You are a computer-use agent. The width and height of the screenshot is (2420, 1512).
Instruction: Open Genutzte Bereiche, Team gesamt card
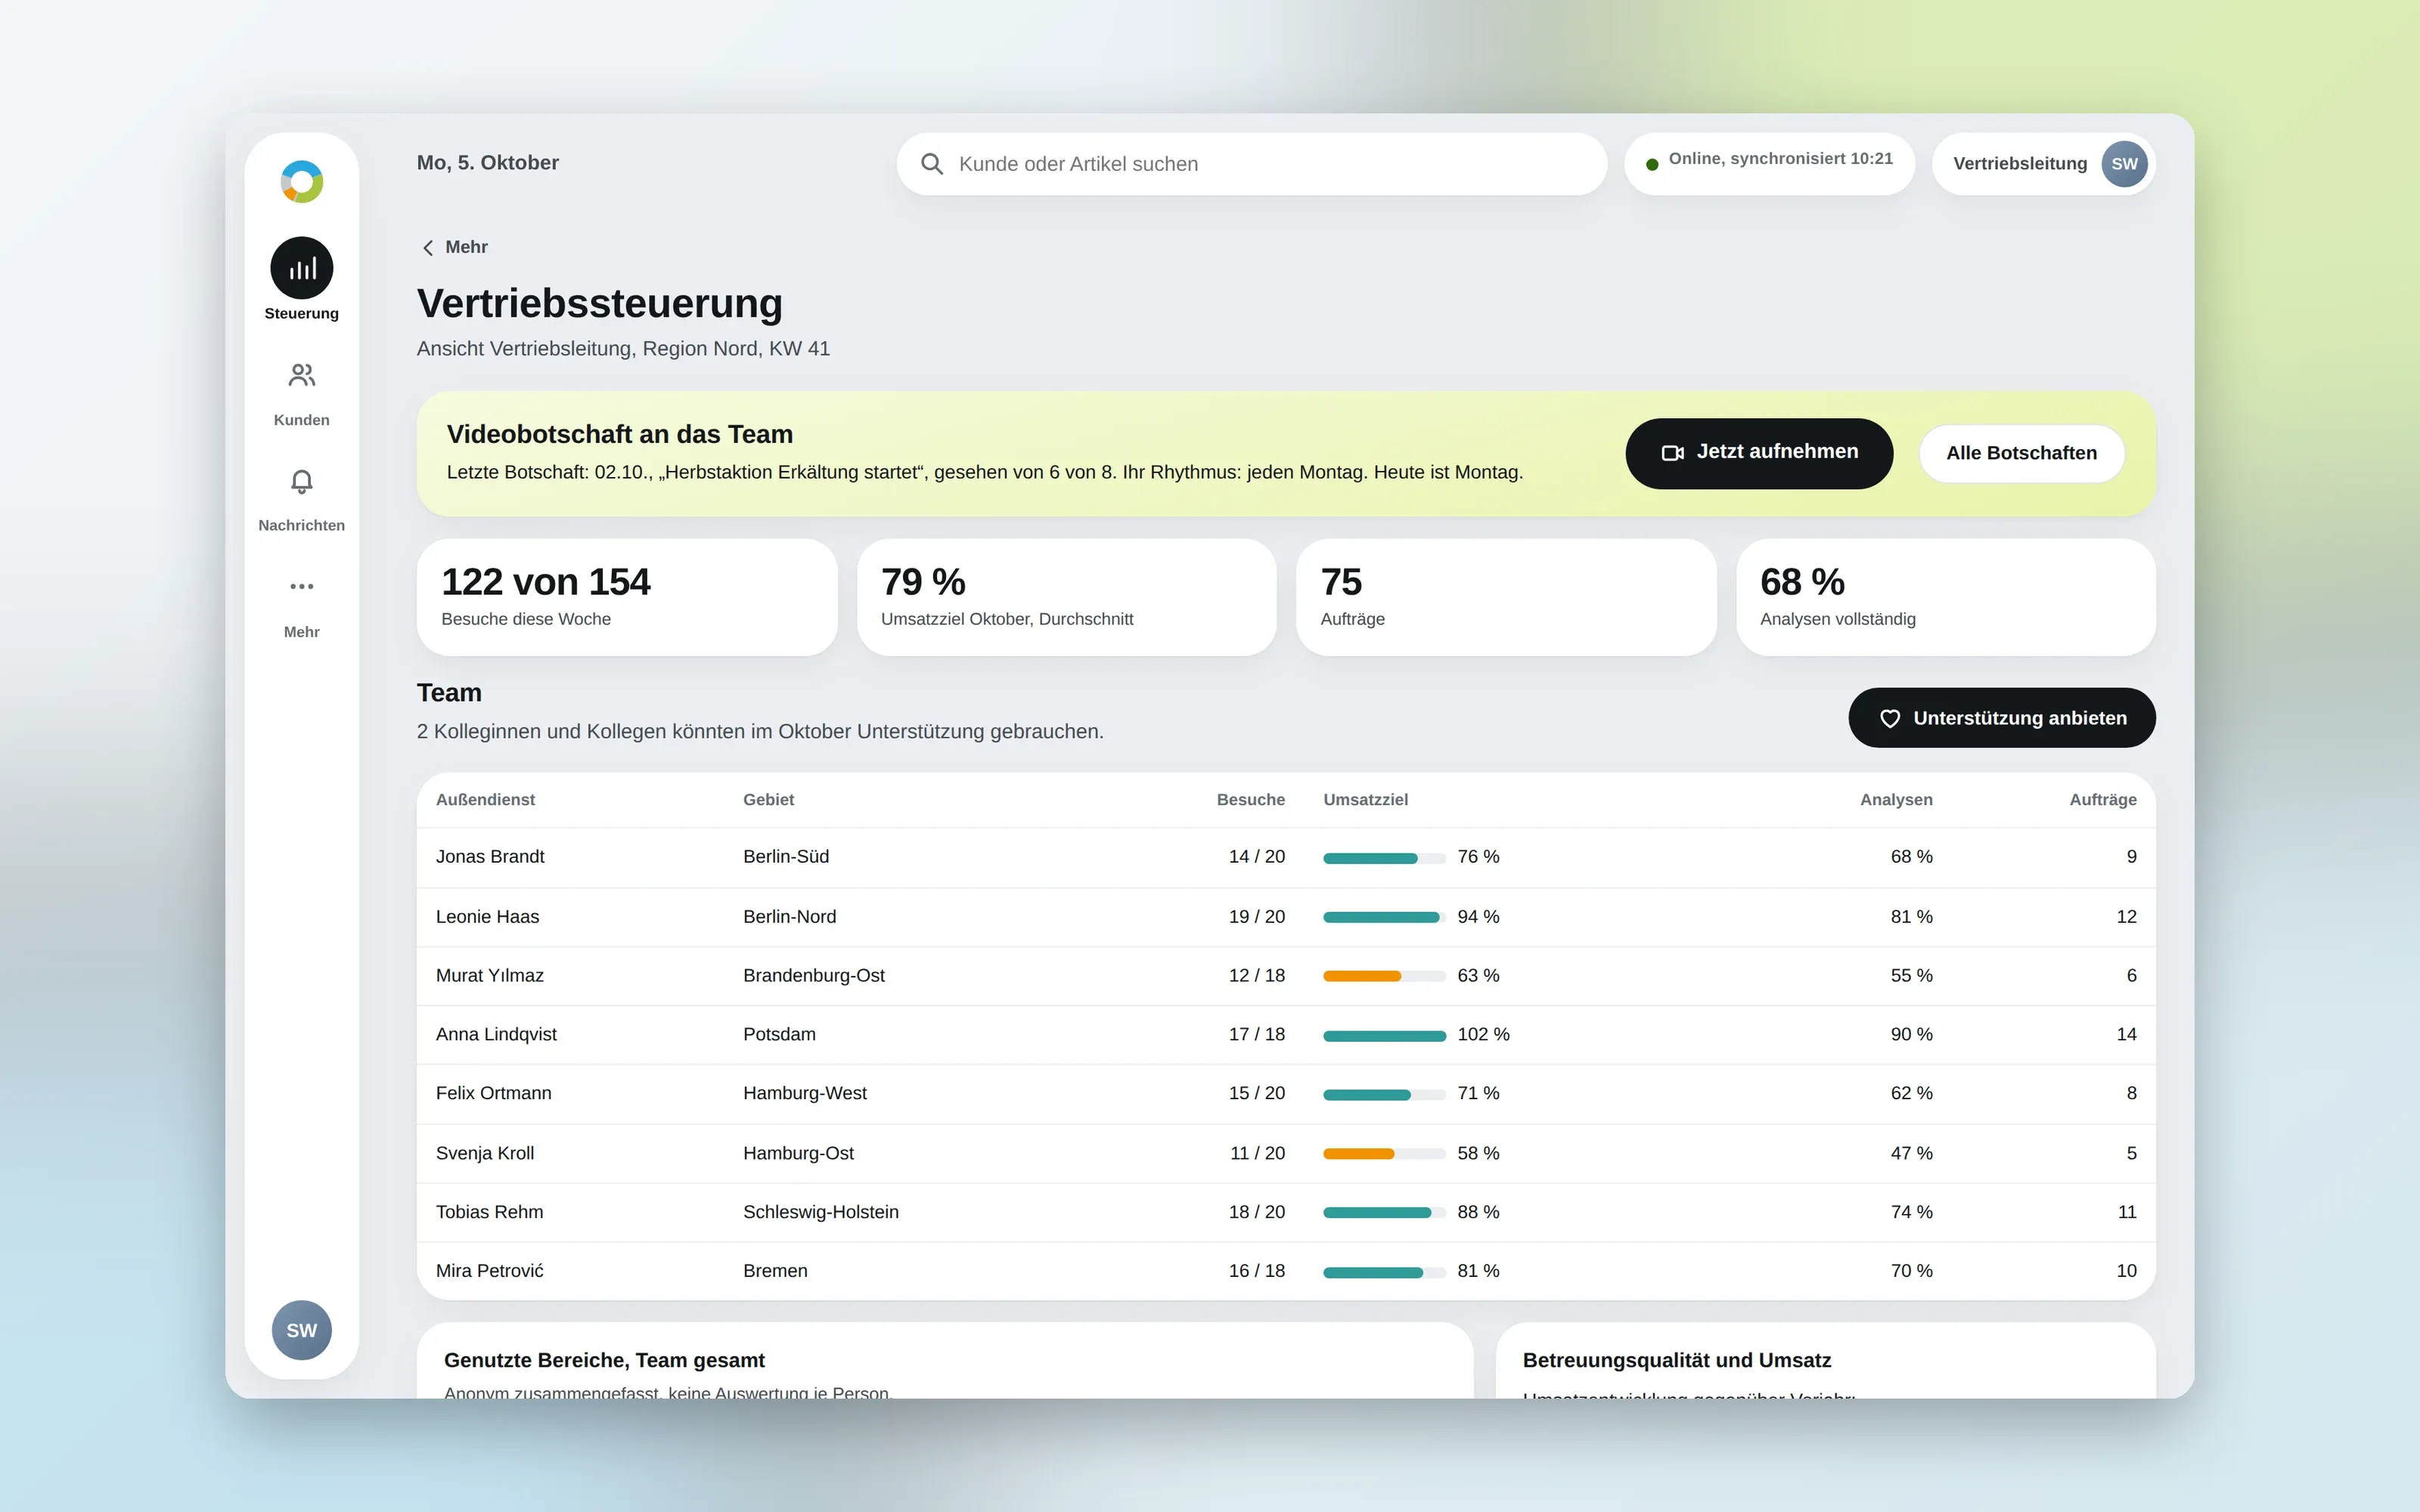[x=945, y=1361]
